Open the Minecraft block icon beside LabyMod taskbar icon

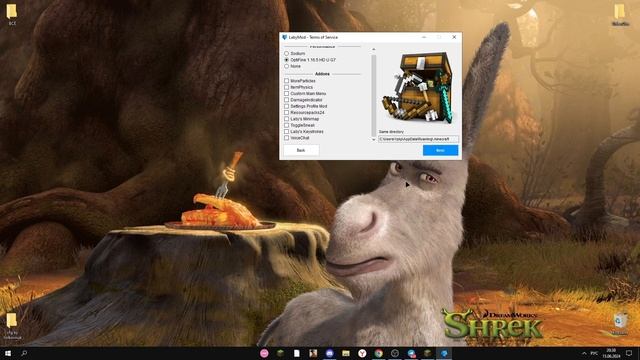click(427, 353)
